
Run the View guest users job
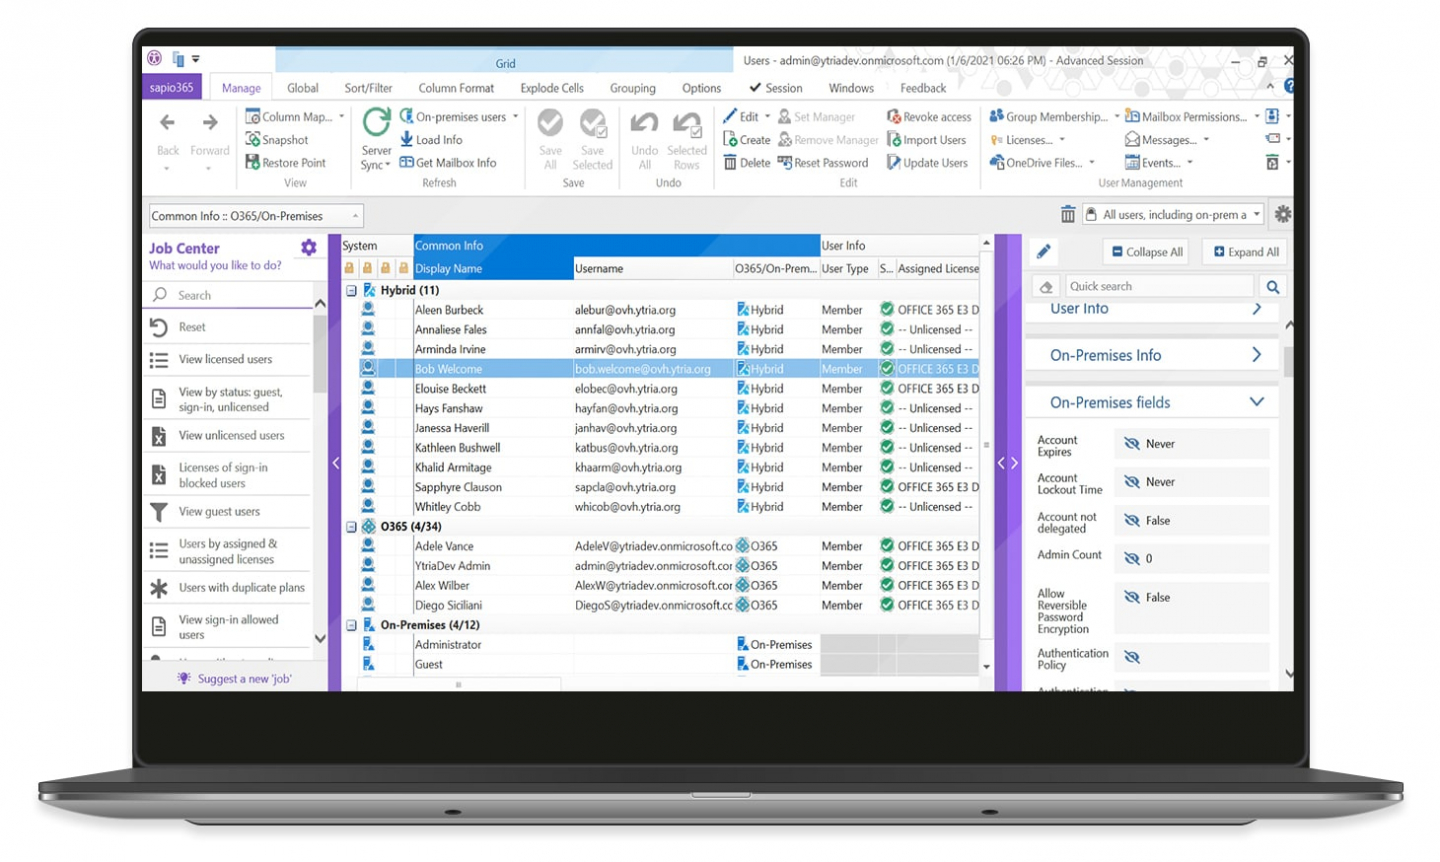(x=228, y=512)
